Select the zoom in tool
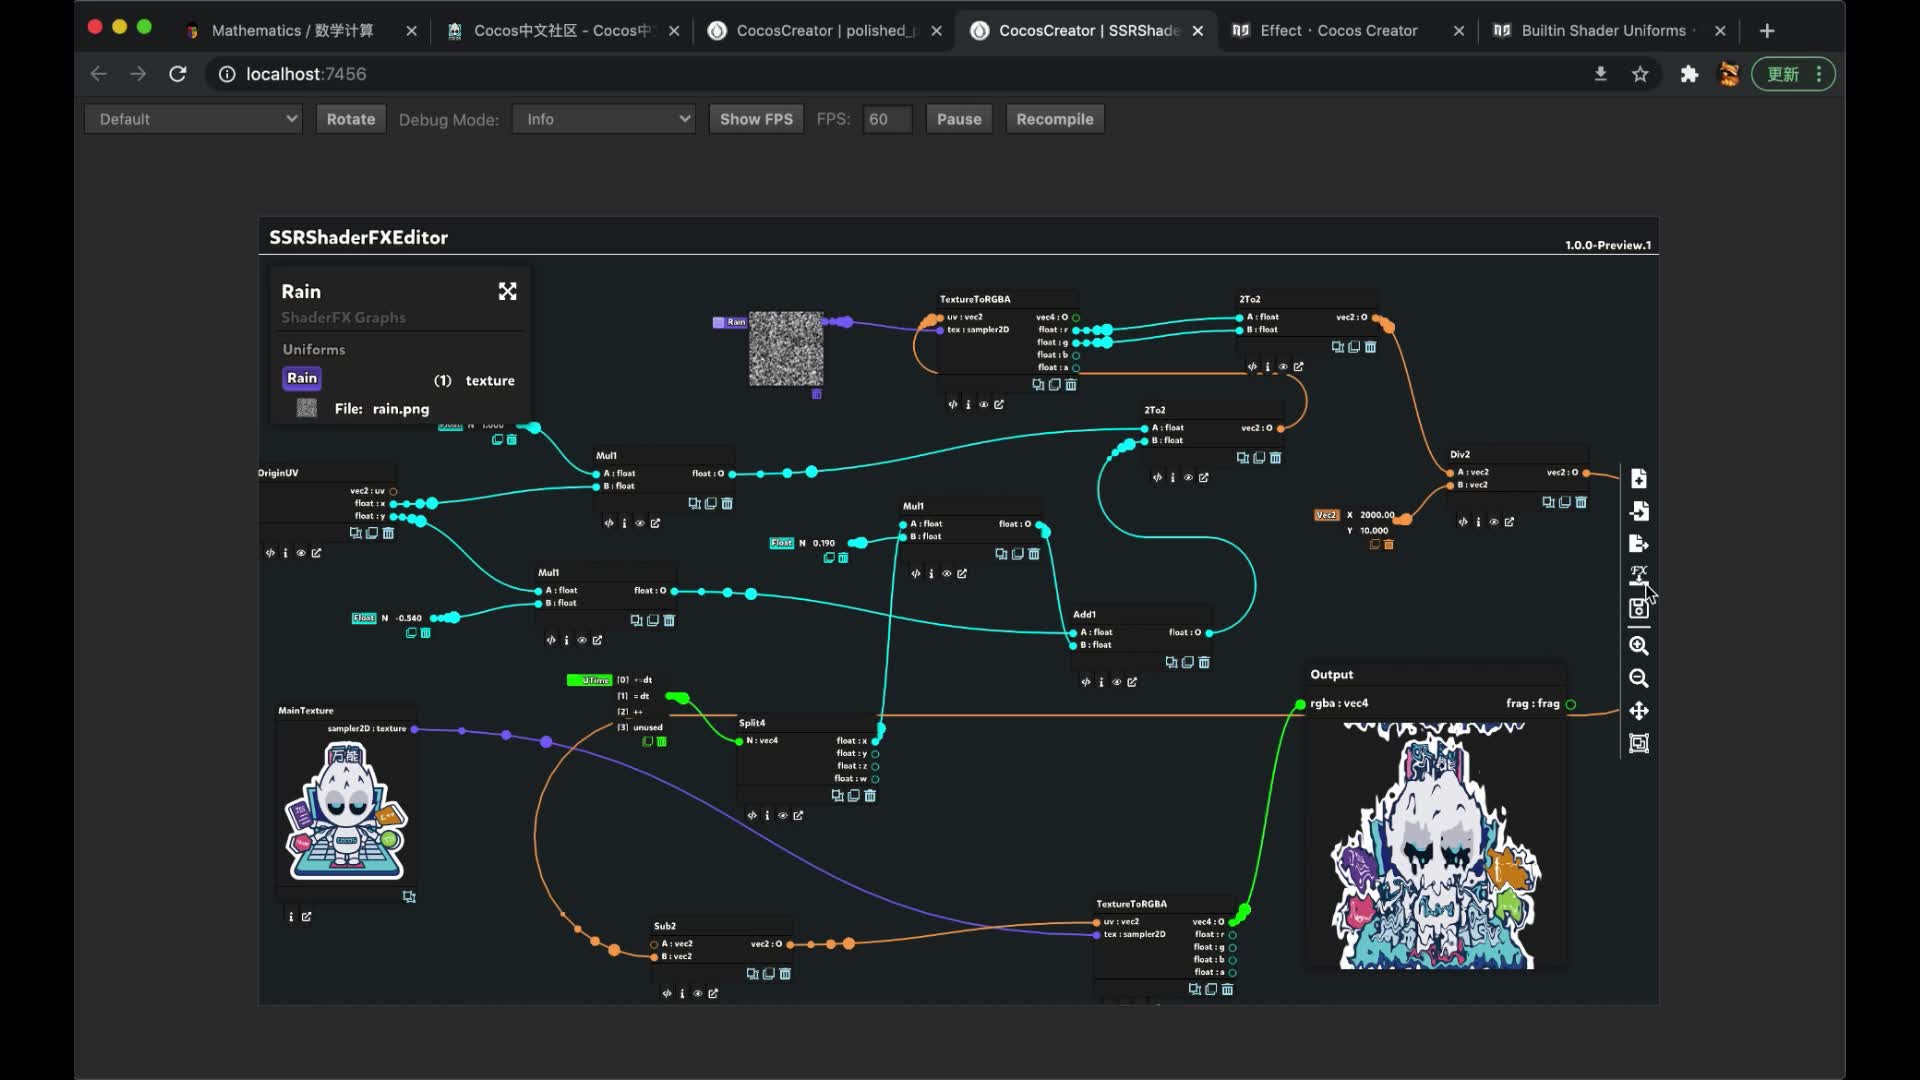 (1639, 646)
